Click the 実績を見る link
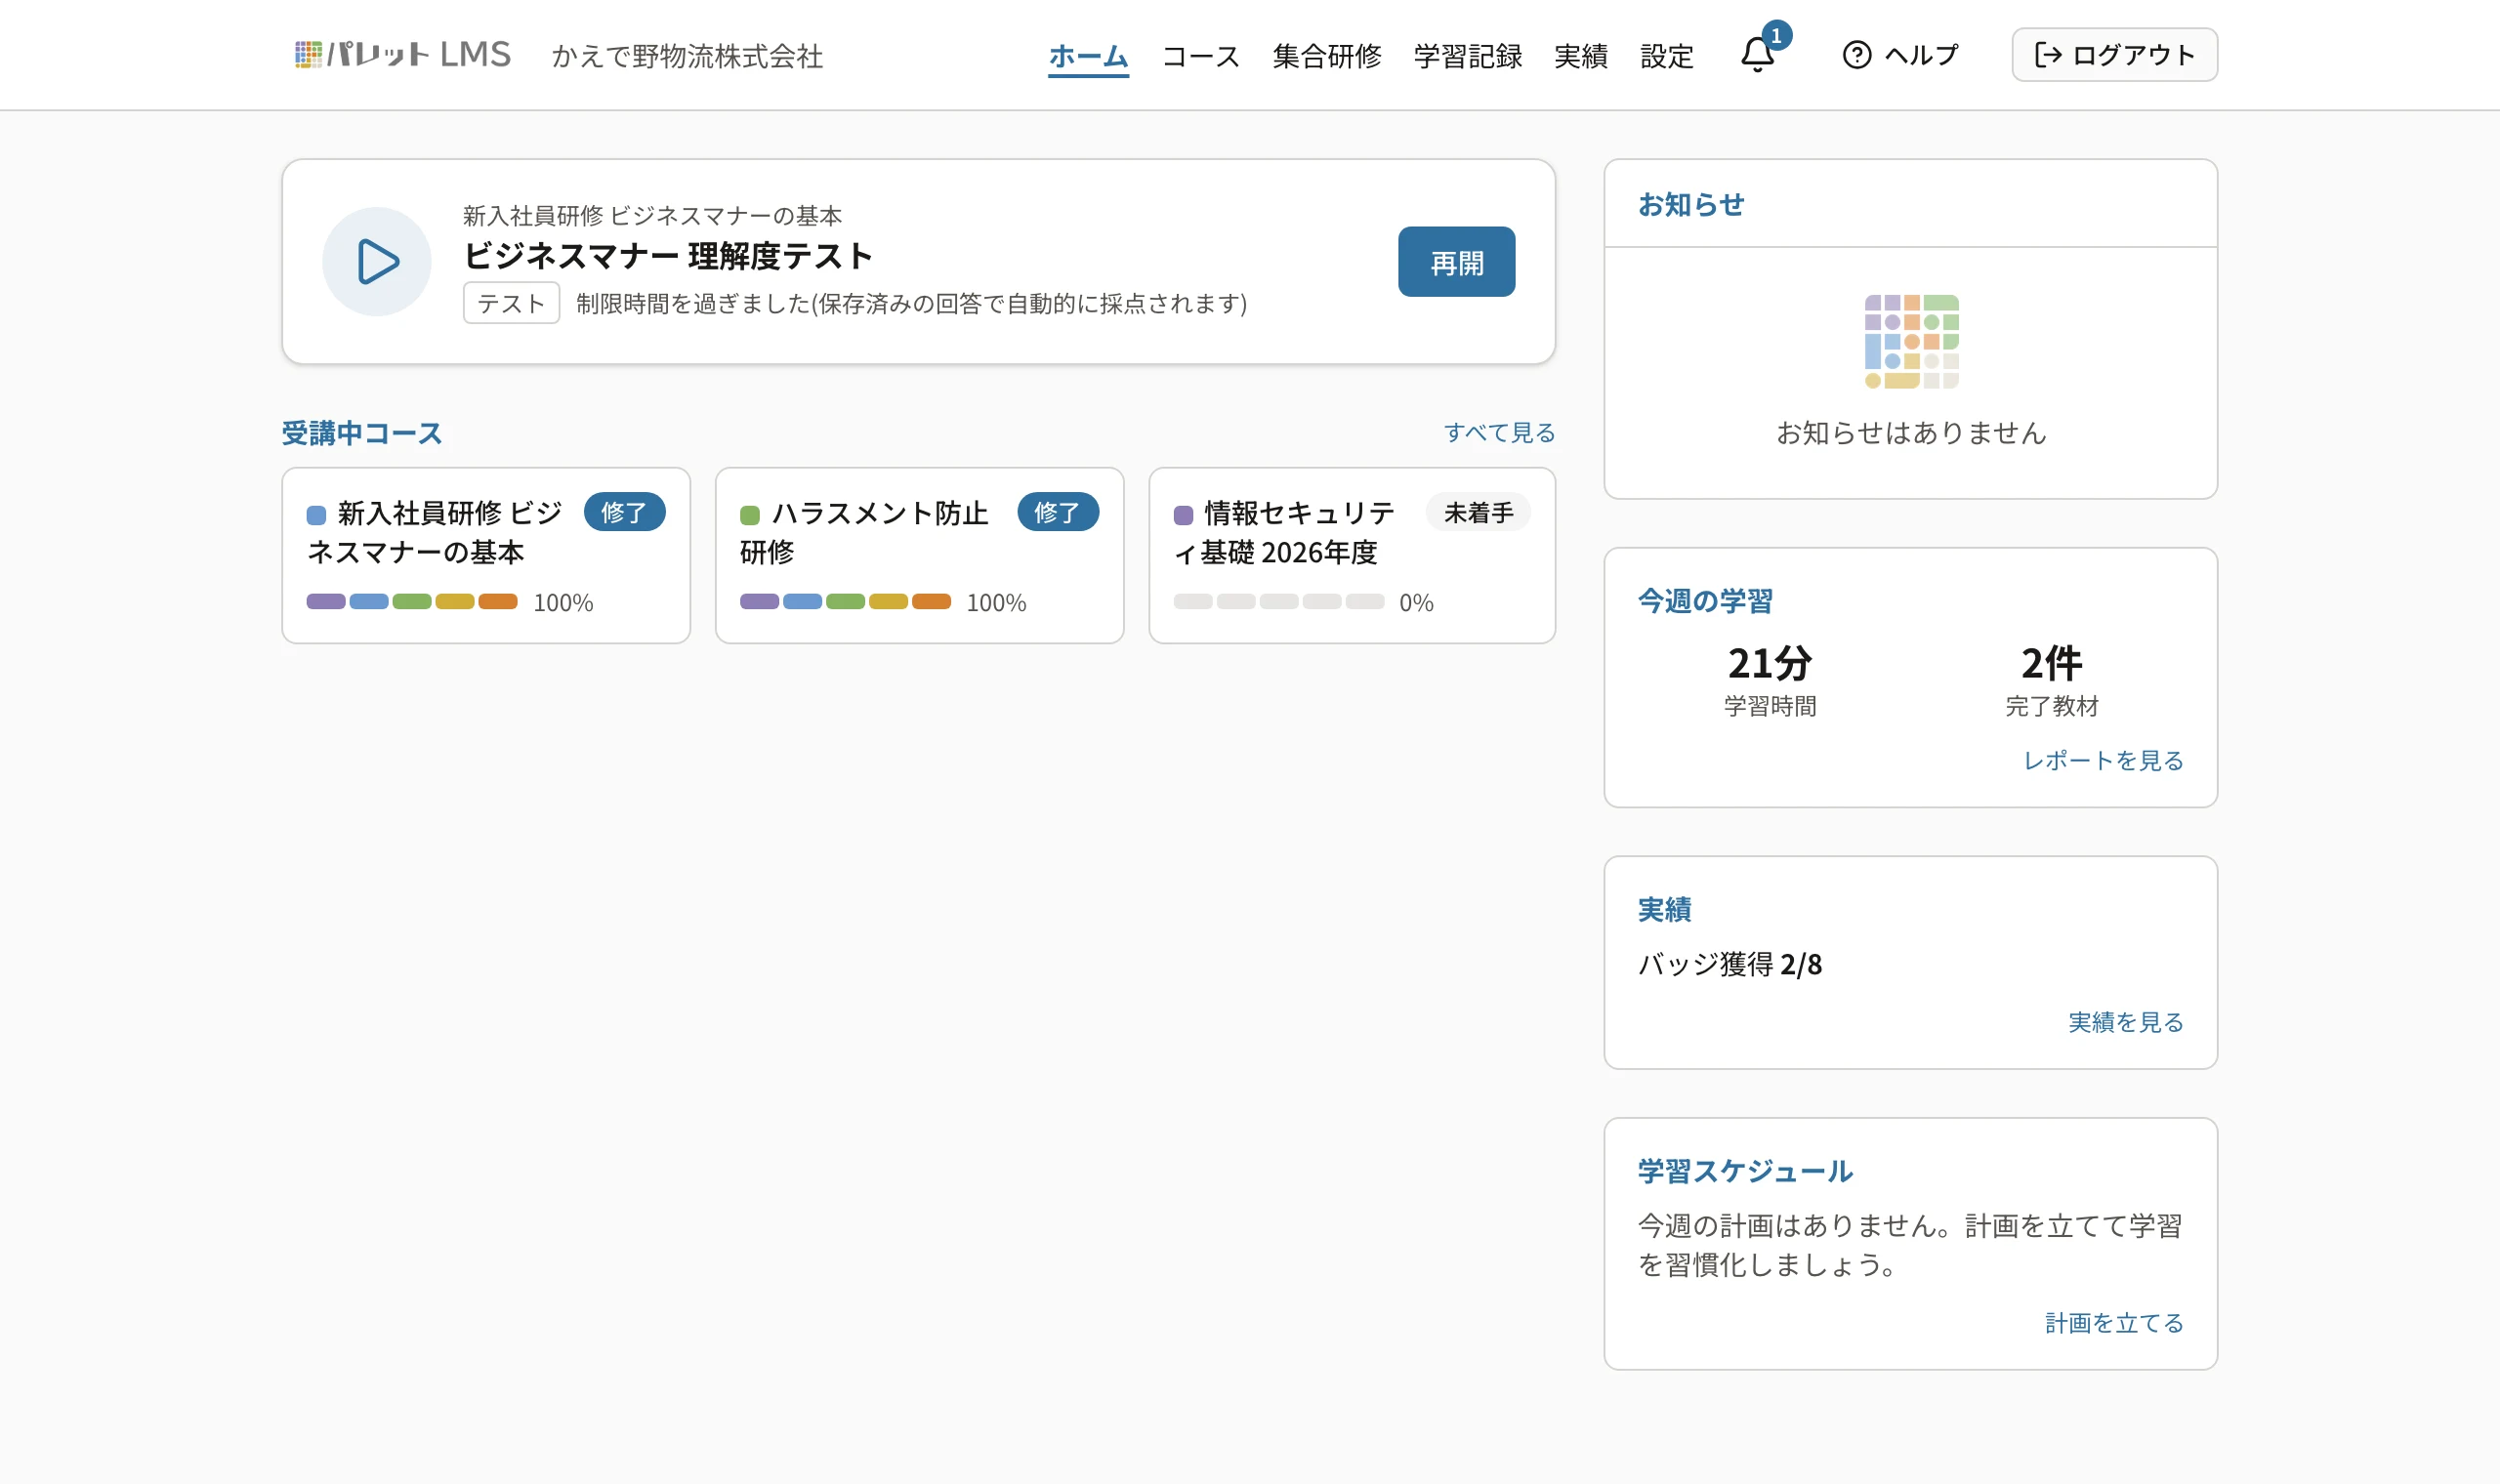The height and width of the screenshot is (1484, 2500). coord(2125,1022)
